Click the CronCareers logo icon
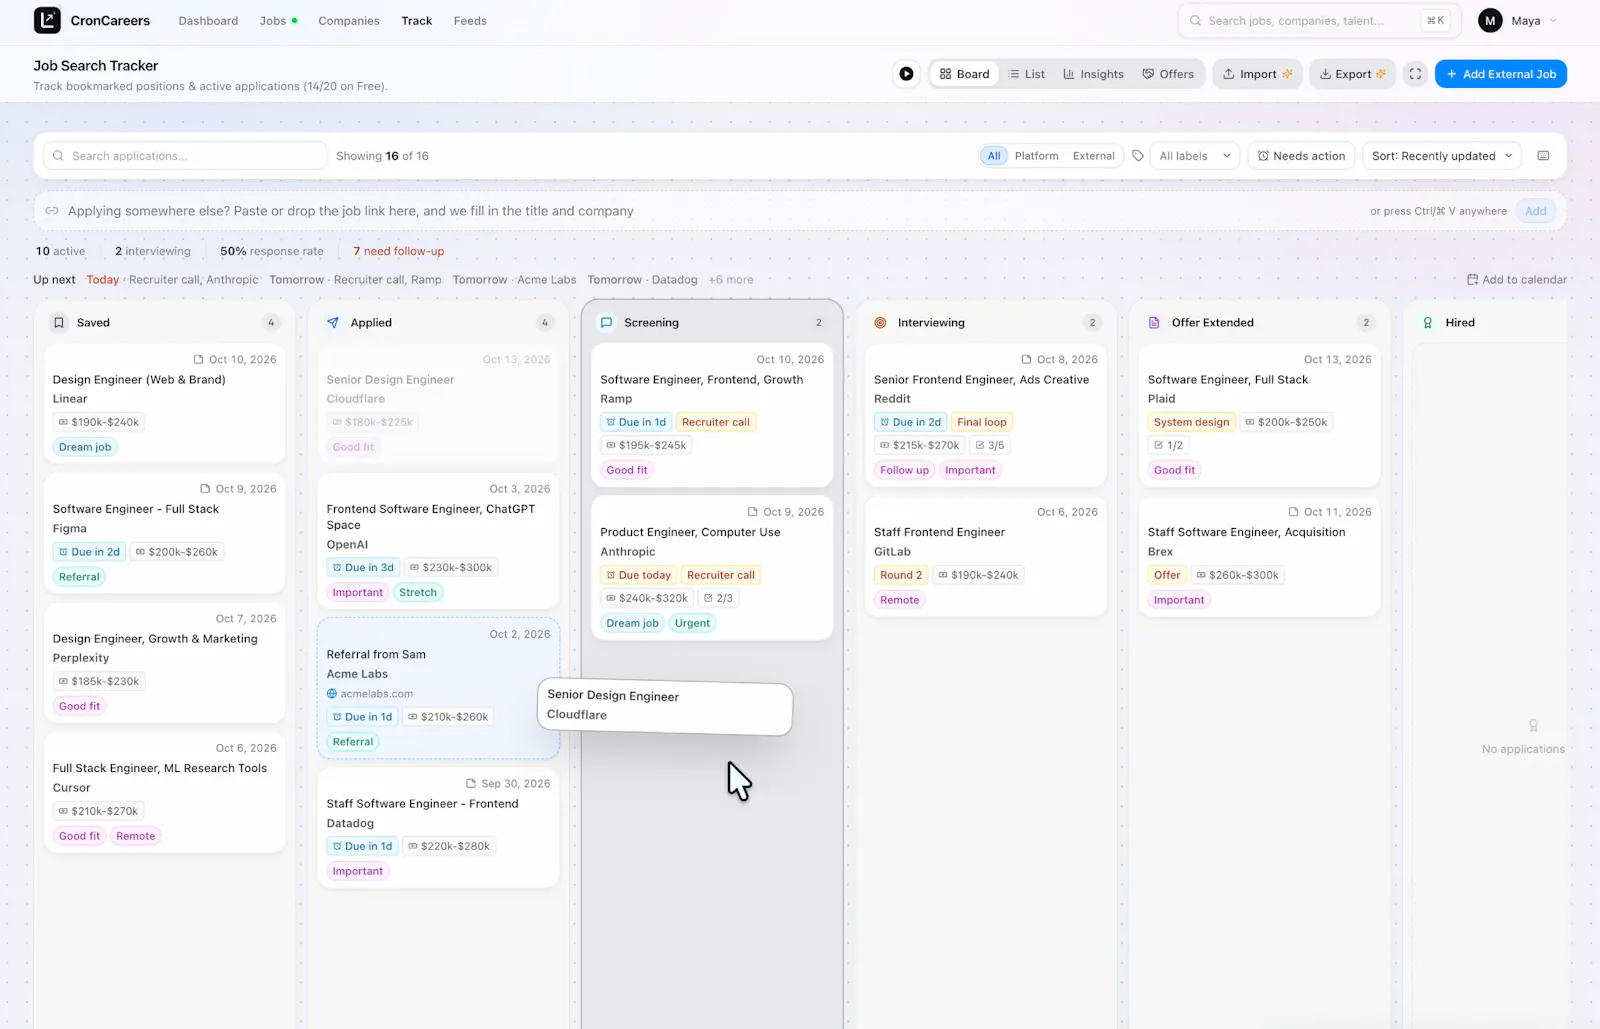1600x1029 pixels. pyautogui.click(x=47, y=20)
